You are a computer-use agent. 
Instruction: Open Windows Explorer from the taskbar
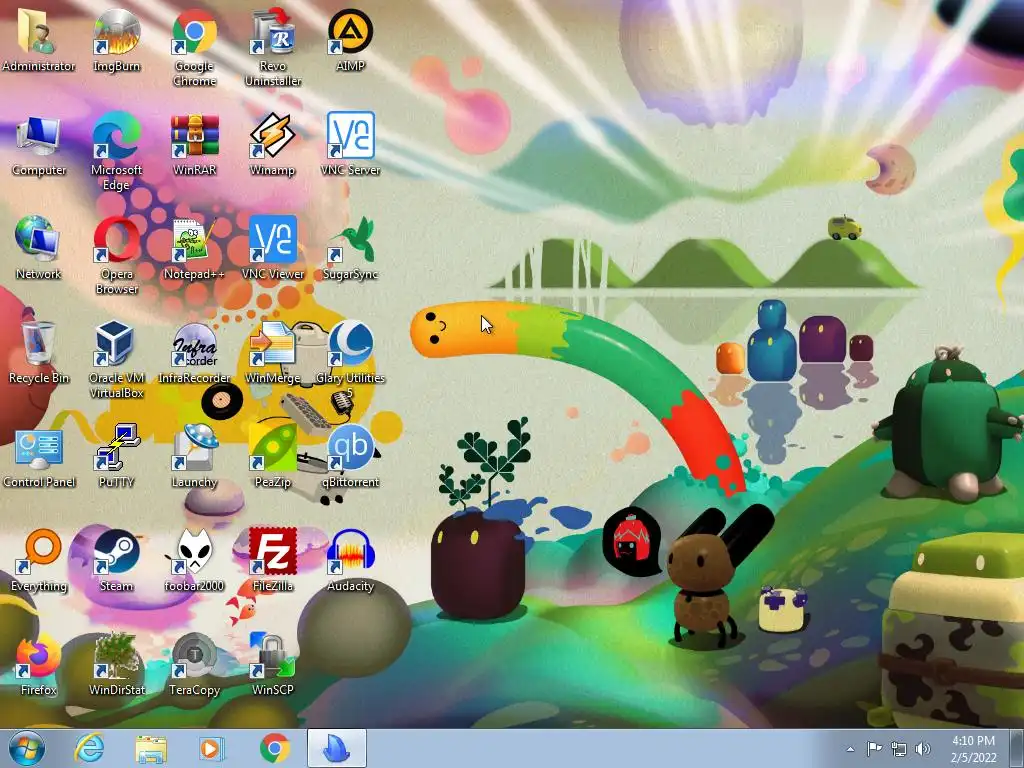coord(151,748)
